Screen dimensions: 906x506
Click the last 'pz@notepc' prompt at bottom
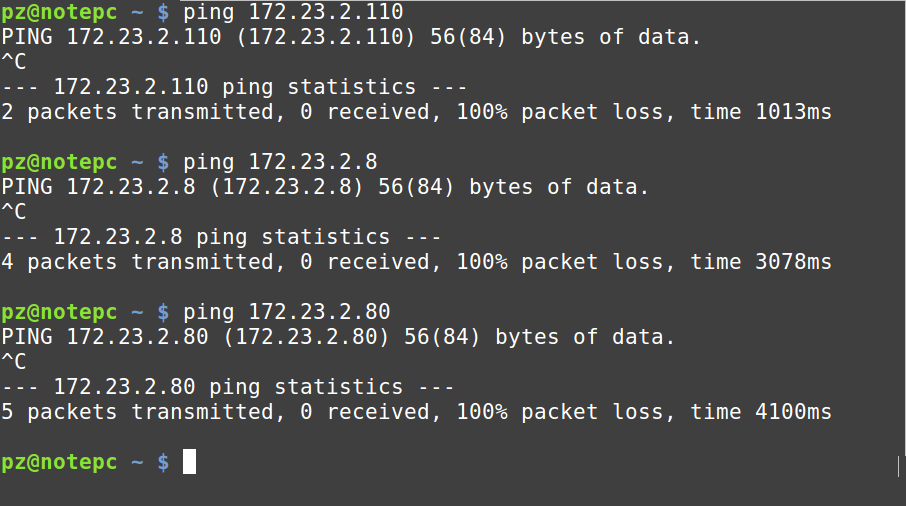[x=59, y=462]
